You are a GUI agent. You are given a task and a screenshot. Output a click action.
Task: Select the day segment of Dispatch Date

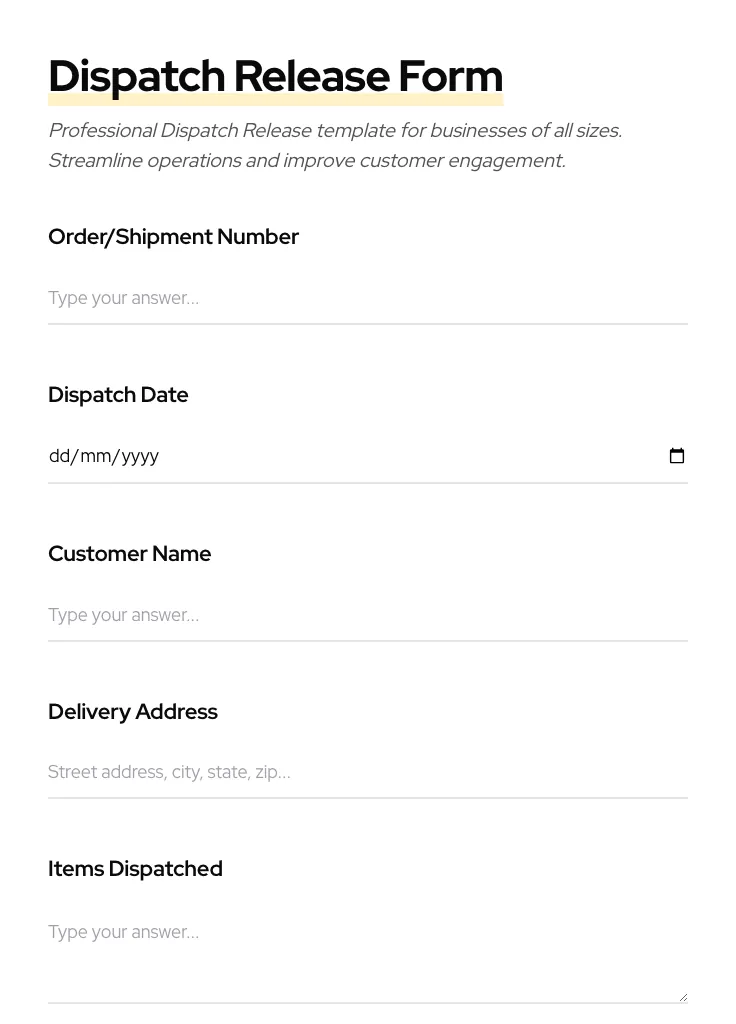(x=60, y=456)
